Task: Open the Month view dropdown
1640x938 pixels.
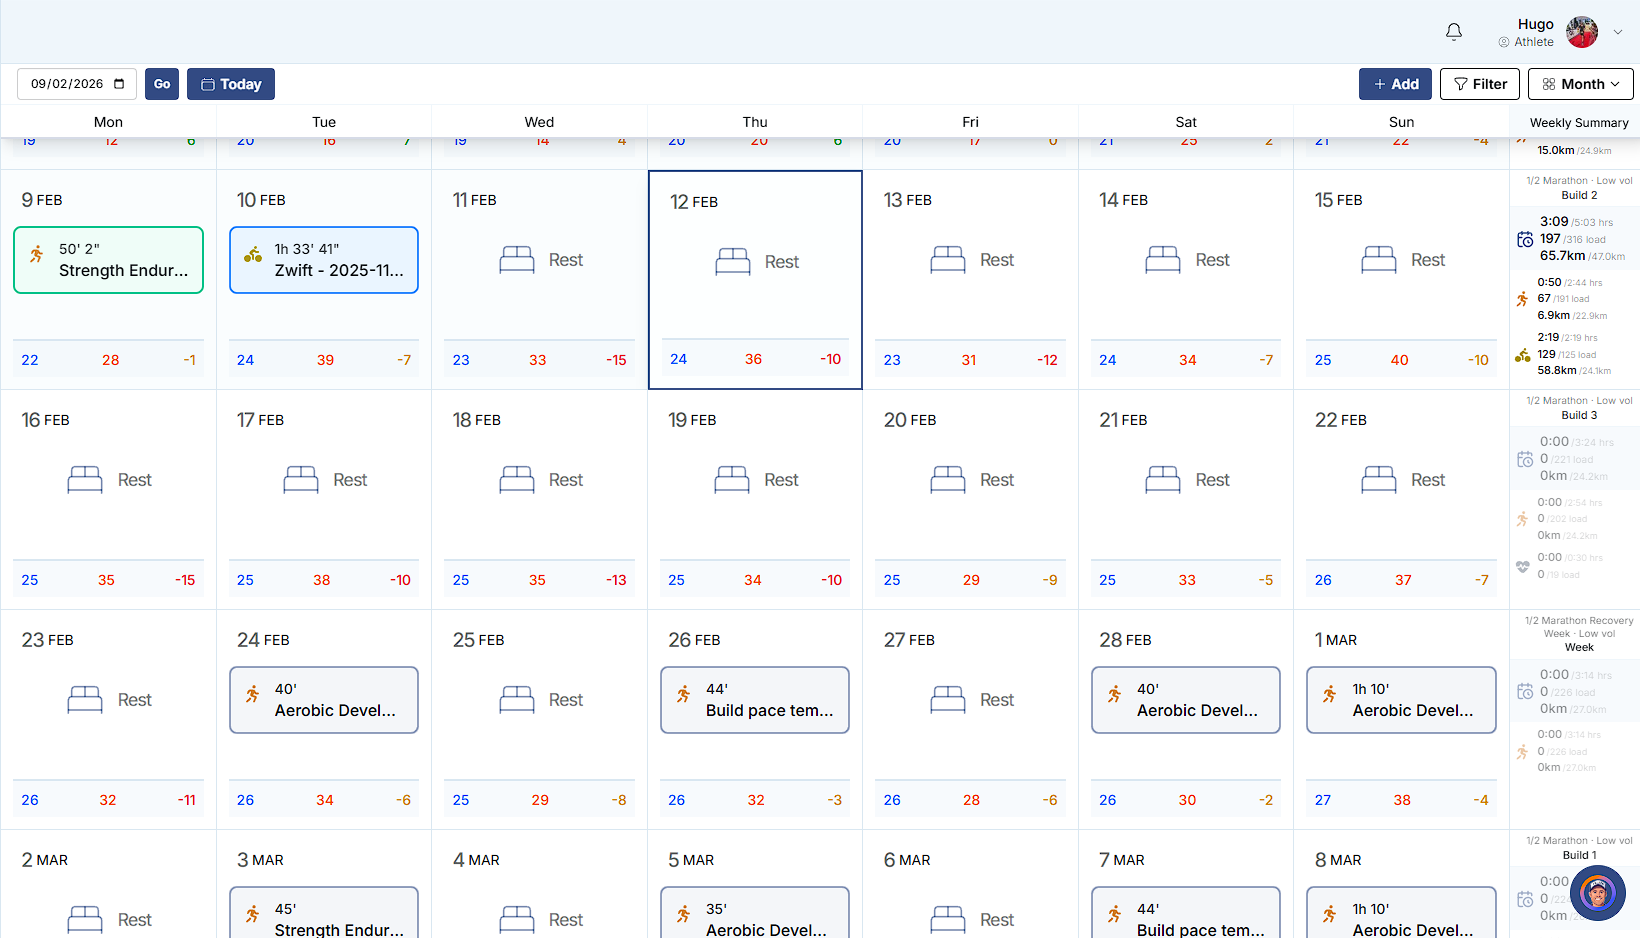Action: tap(1580, 84)
